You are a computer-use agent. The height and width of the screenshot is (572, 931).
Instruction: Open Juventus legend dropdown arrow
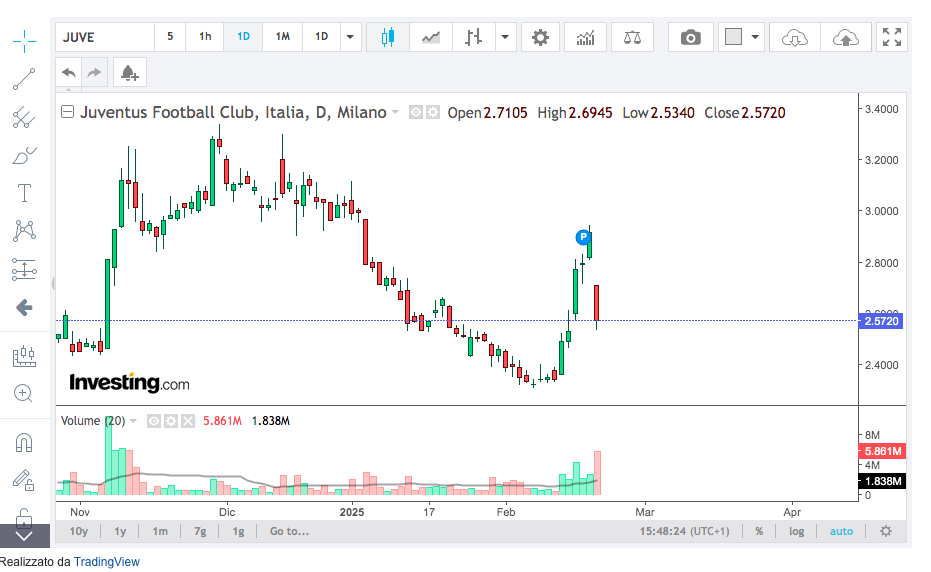395,112
